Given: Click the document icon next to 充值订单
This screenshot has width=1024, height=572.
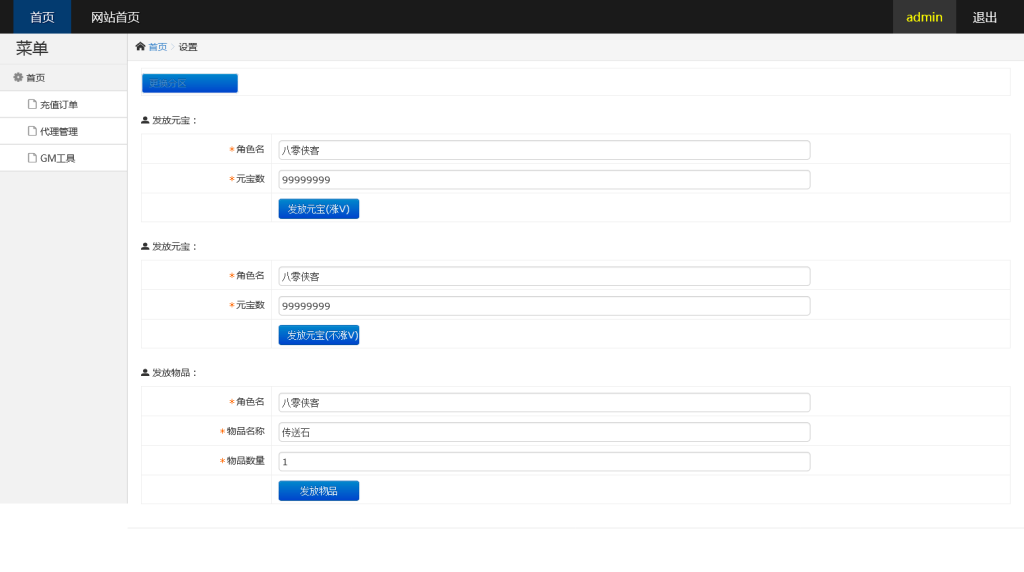Looking at the screenshot, I should pyautogui.click(x=32, y=104).
